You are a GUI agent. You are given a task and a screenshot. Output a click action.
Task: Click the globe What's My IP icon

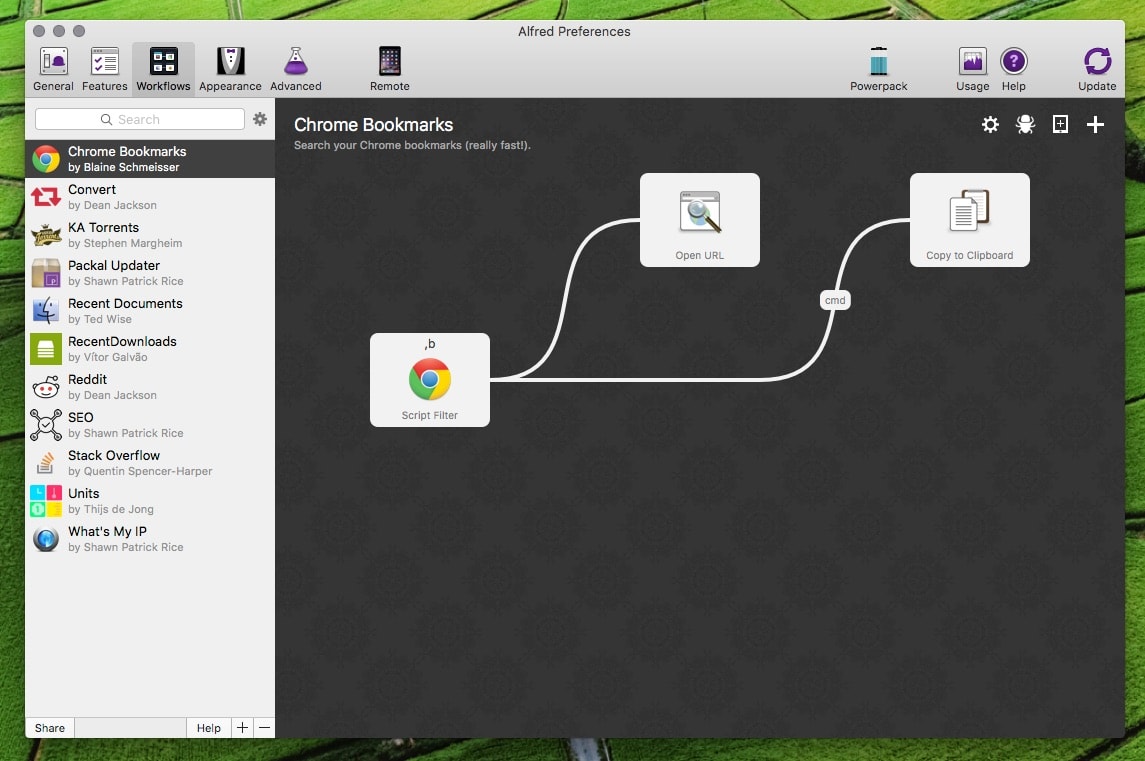[x=46, y=539]
